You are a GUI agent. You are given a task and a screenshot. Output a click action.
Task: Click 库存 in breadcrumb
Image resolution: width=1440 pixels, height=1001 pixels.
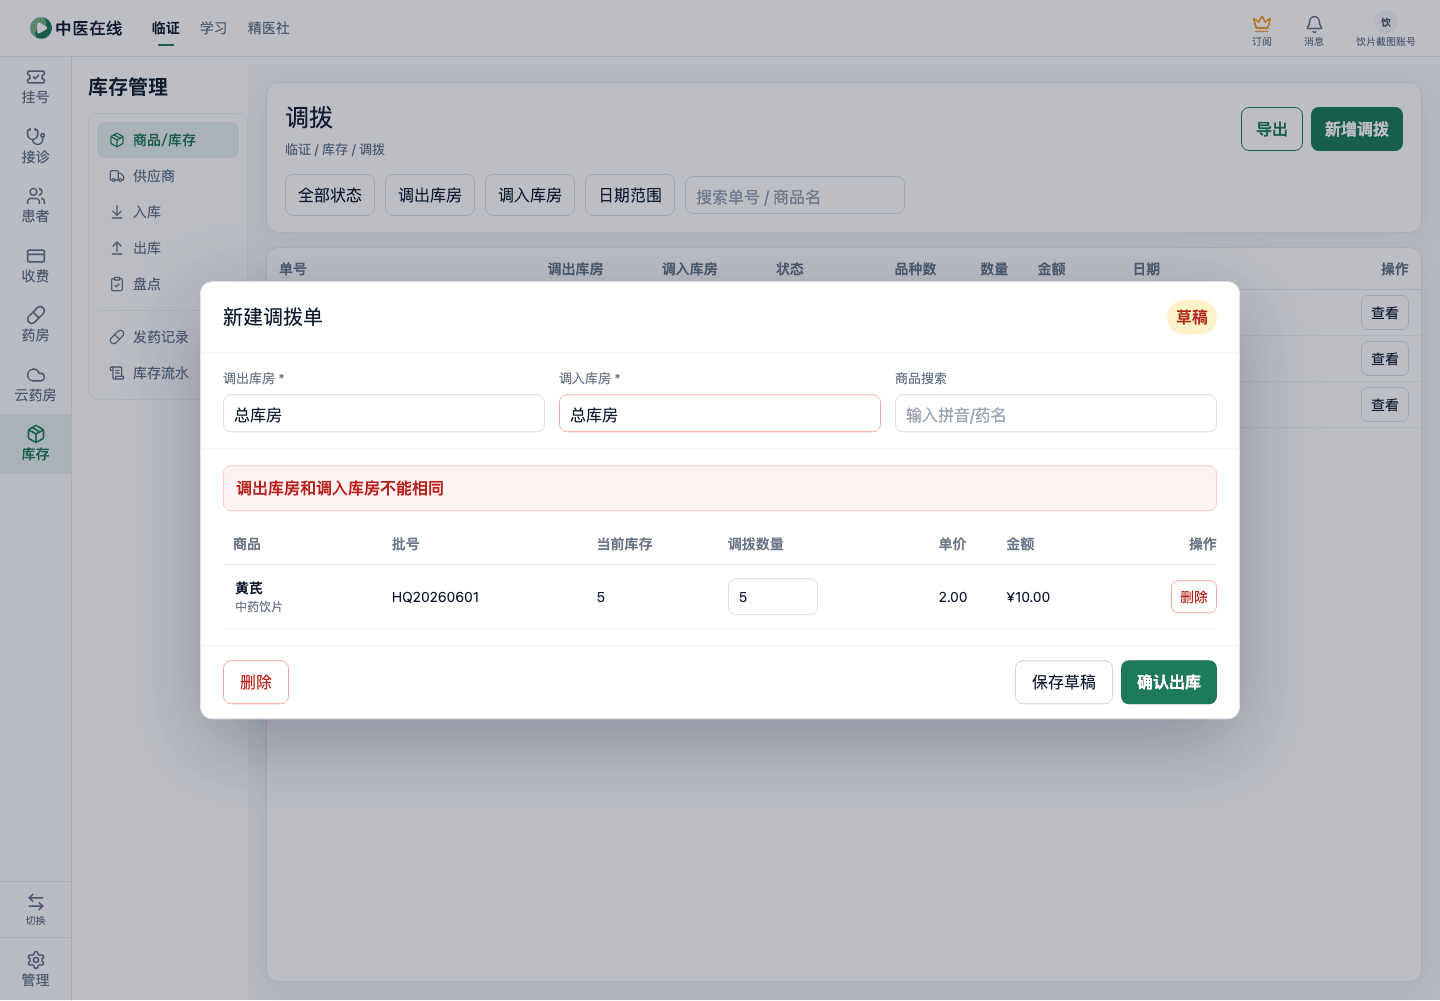tap(335, 149)
